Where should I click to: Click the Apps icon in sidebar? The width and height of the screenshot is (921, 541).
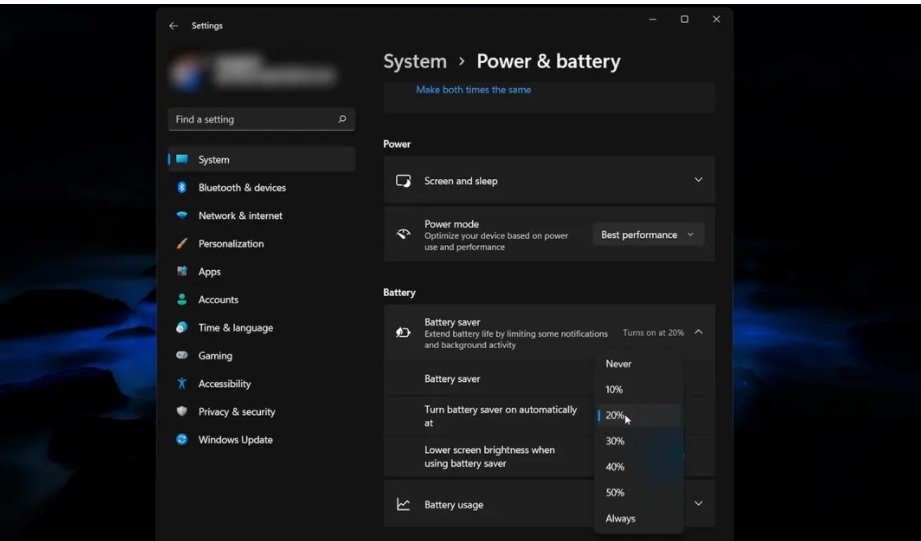pos(182,271)
